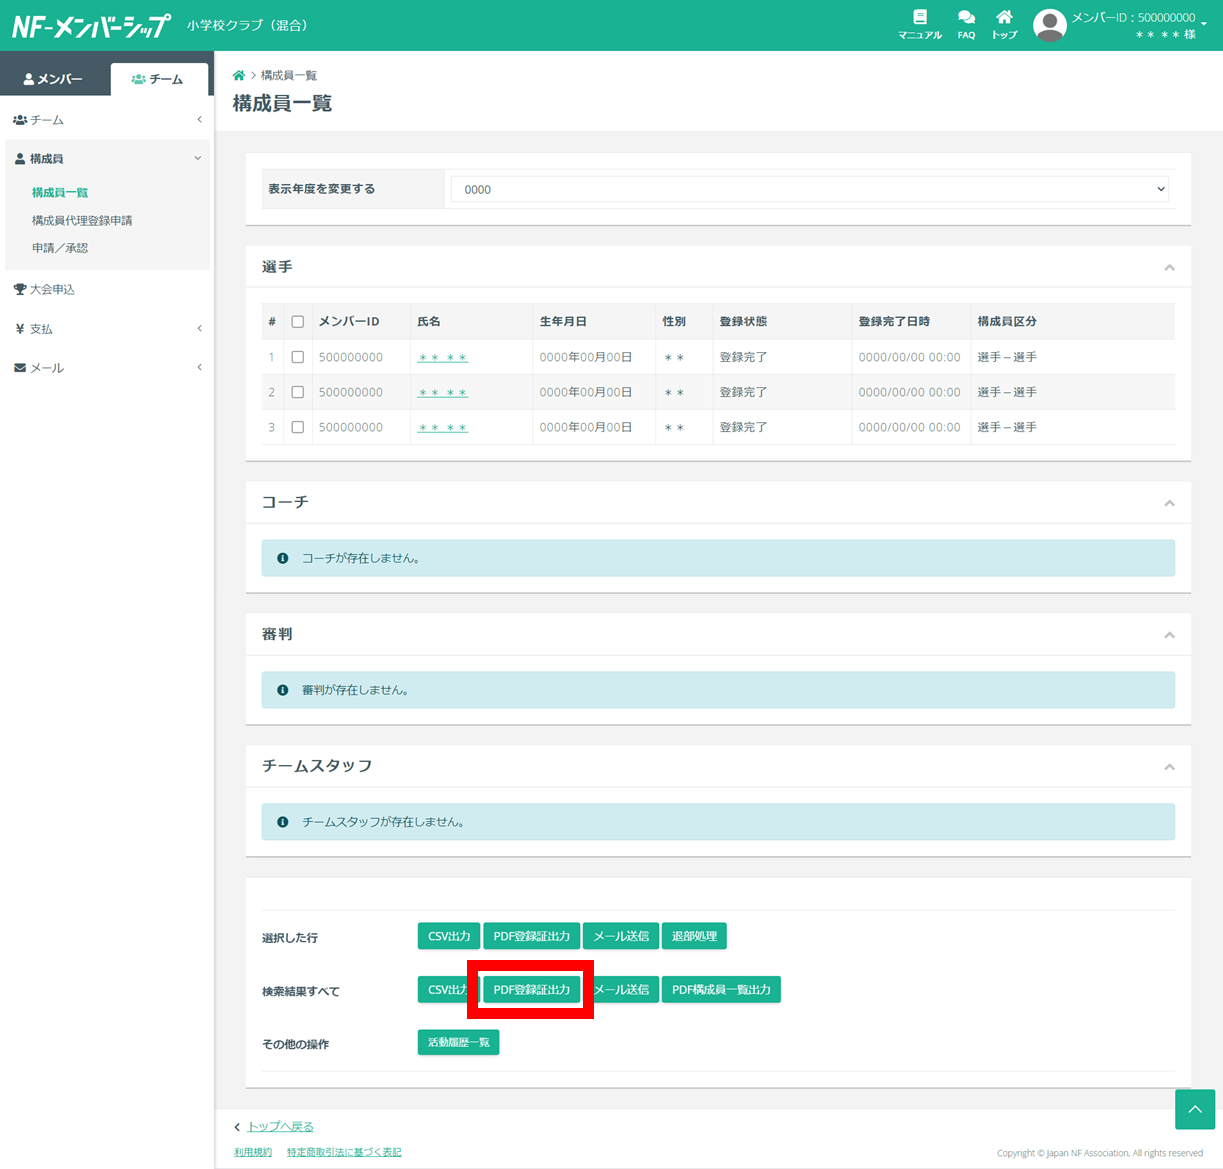Open the name link in row 2
Viewport: 1223px width, 1169px height.
click(442, 393)
